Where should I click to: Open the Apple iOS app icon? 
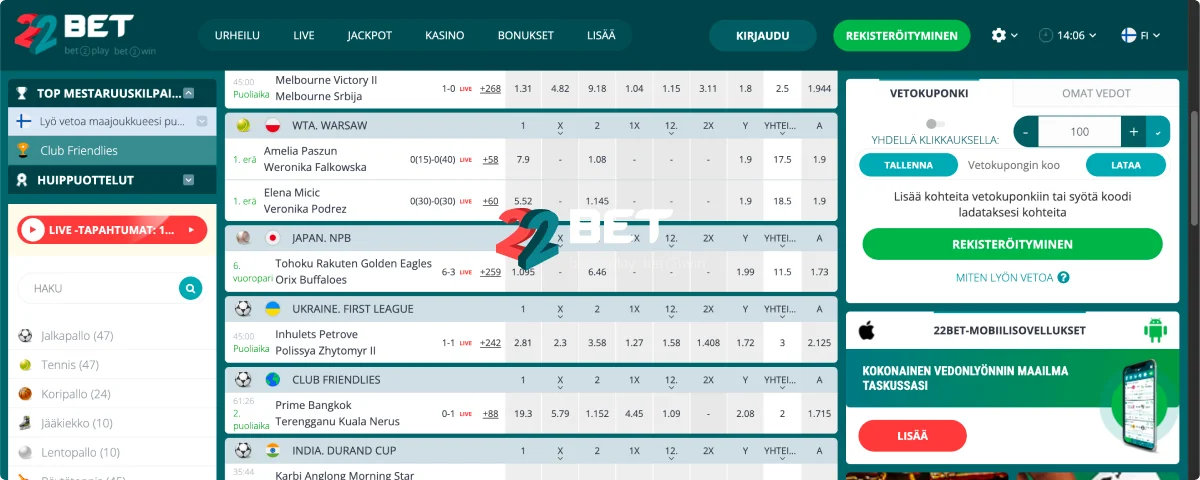867,330
